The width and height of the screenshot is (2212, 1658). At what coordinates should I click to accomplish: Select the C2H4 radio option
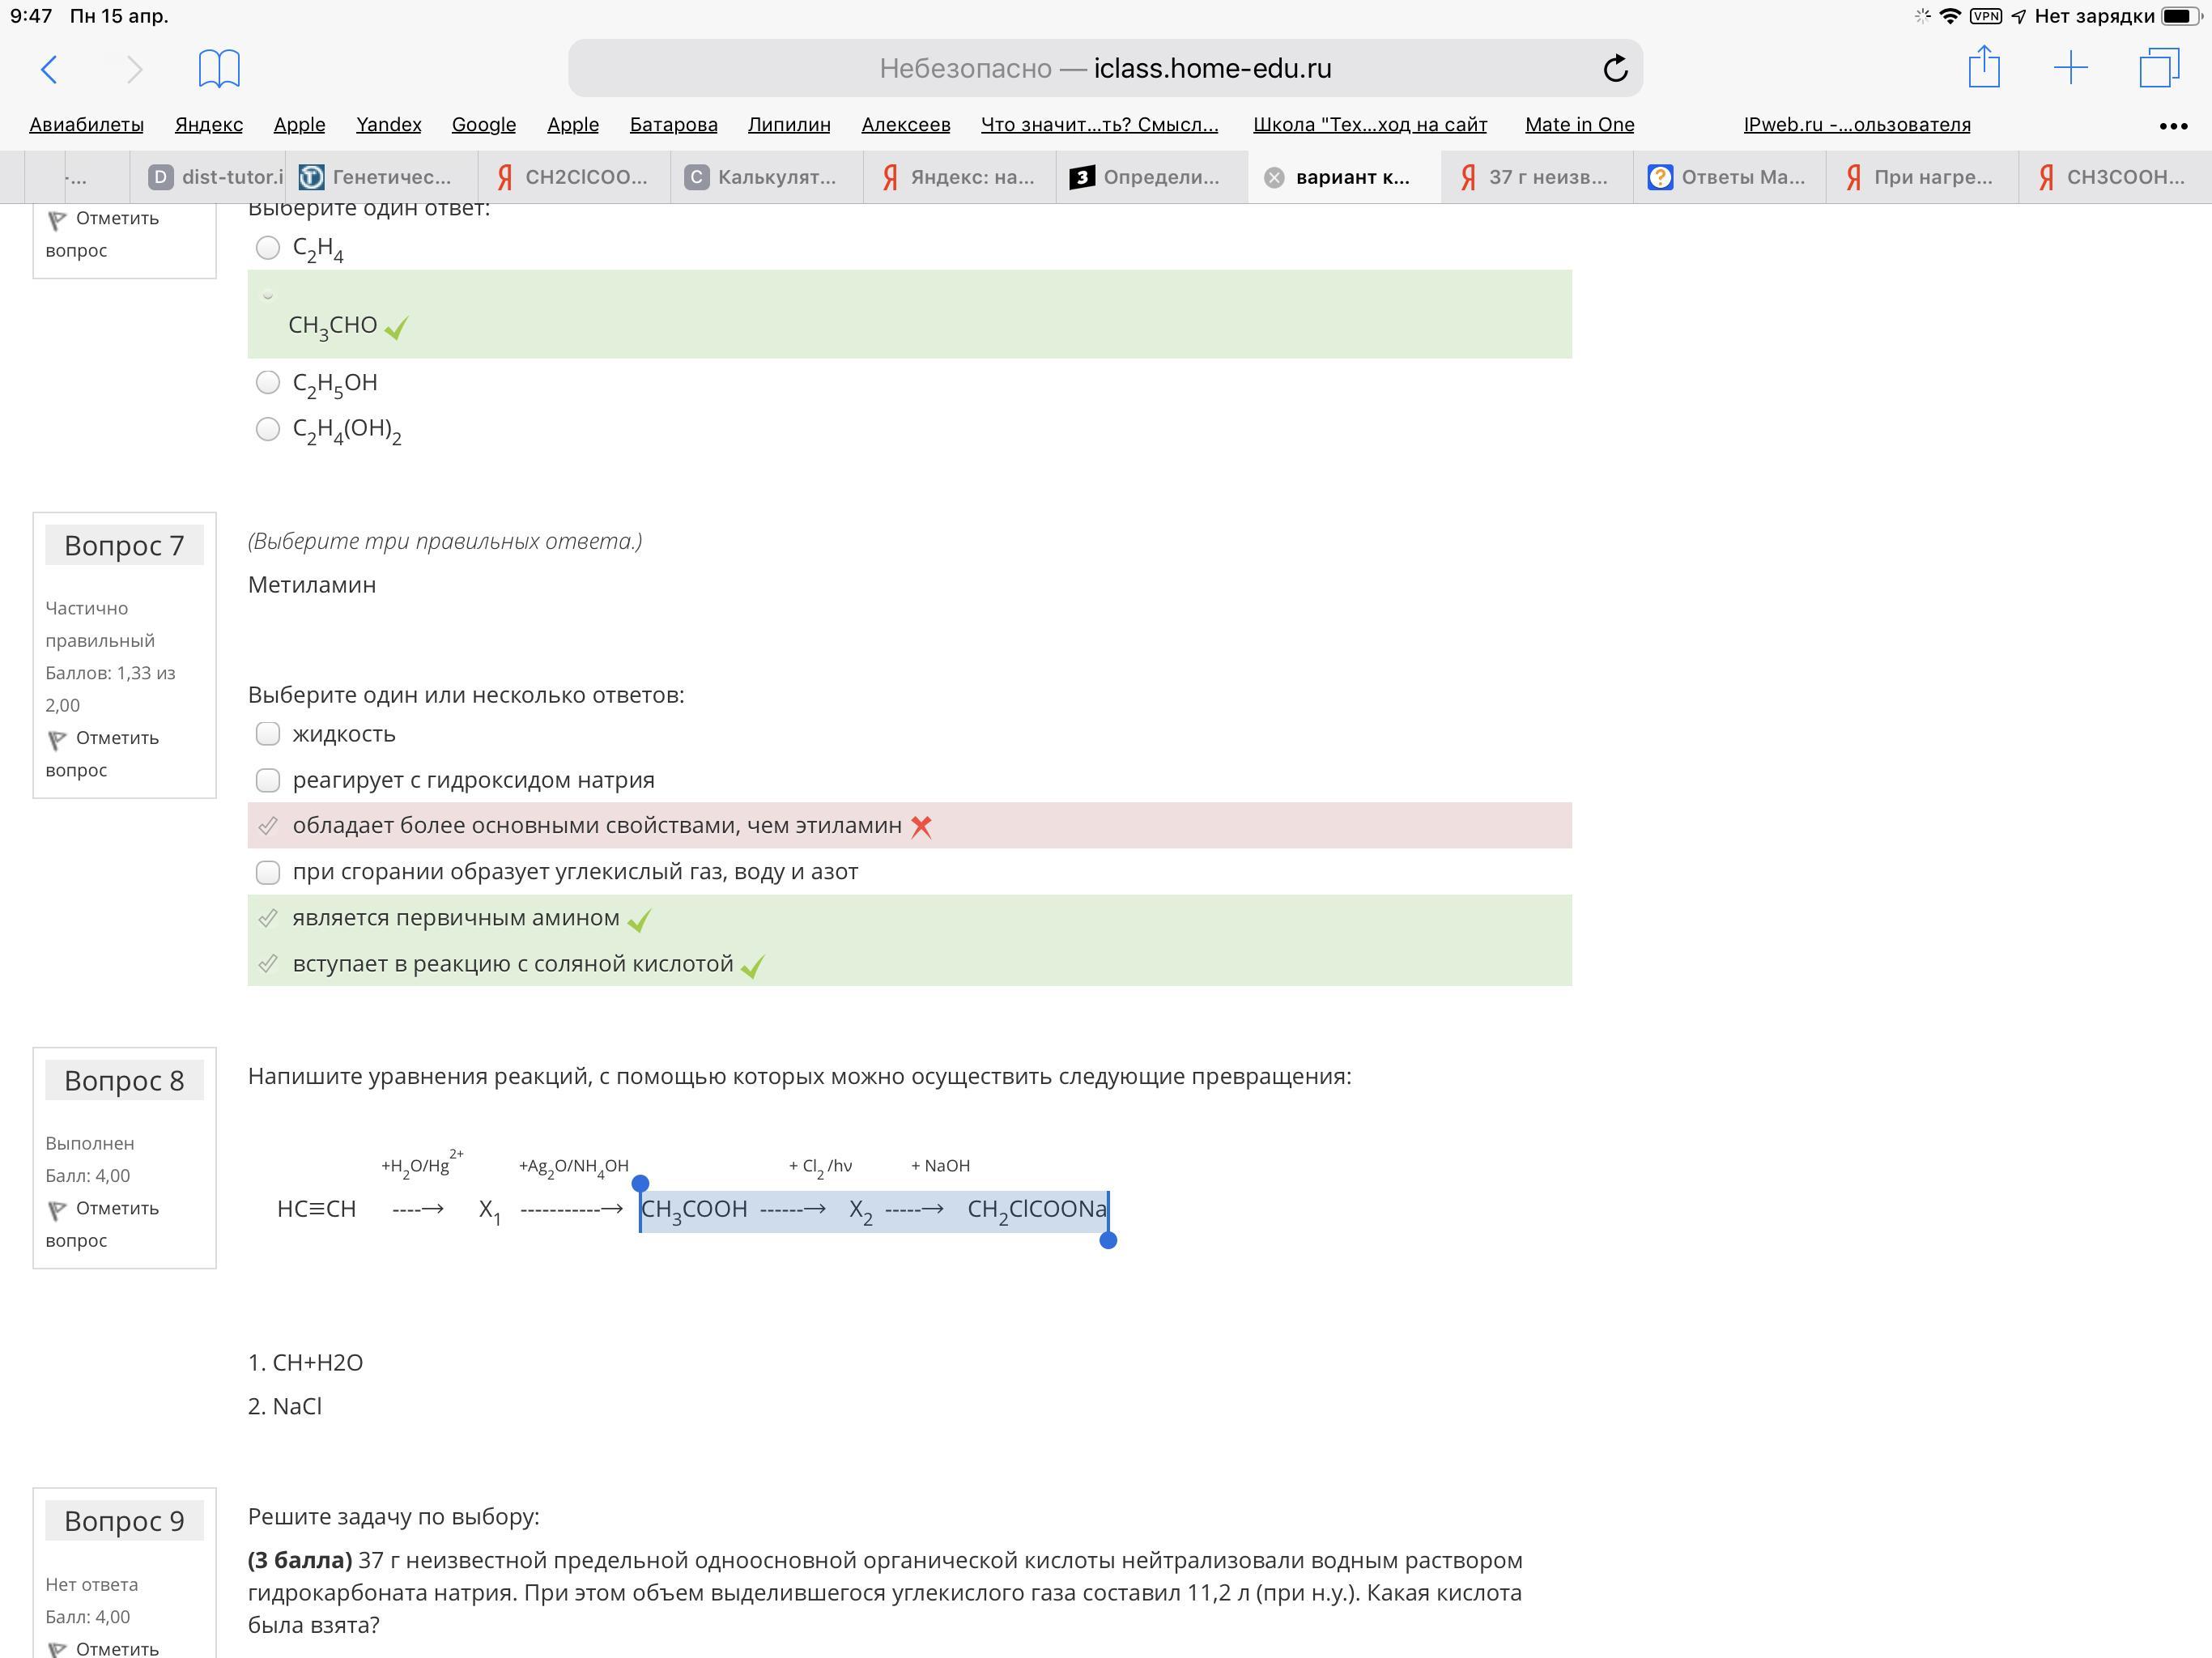[268, 248]
